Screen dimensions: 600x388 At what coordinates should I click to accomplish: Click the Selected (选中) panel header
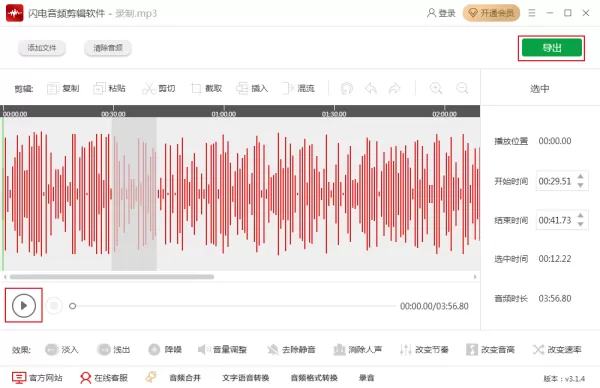[x=540, y=89]
